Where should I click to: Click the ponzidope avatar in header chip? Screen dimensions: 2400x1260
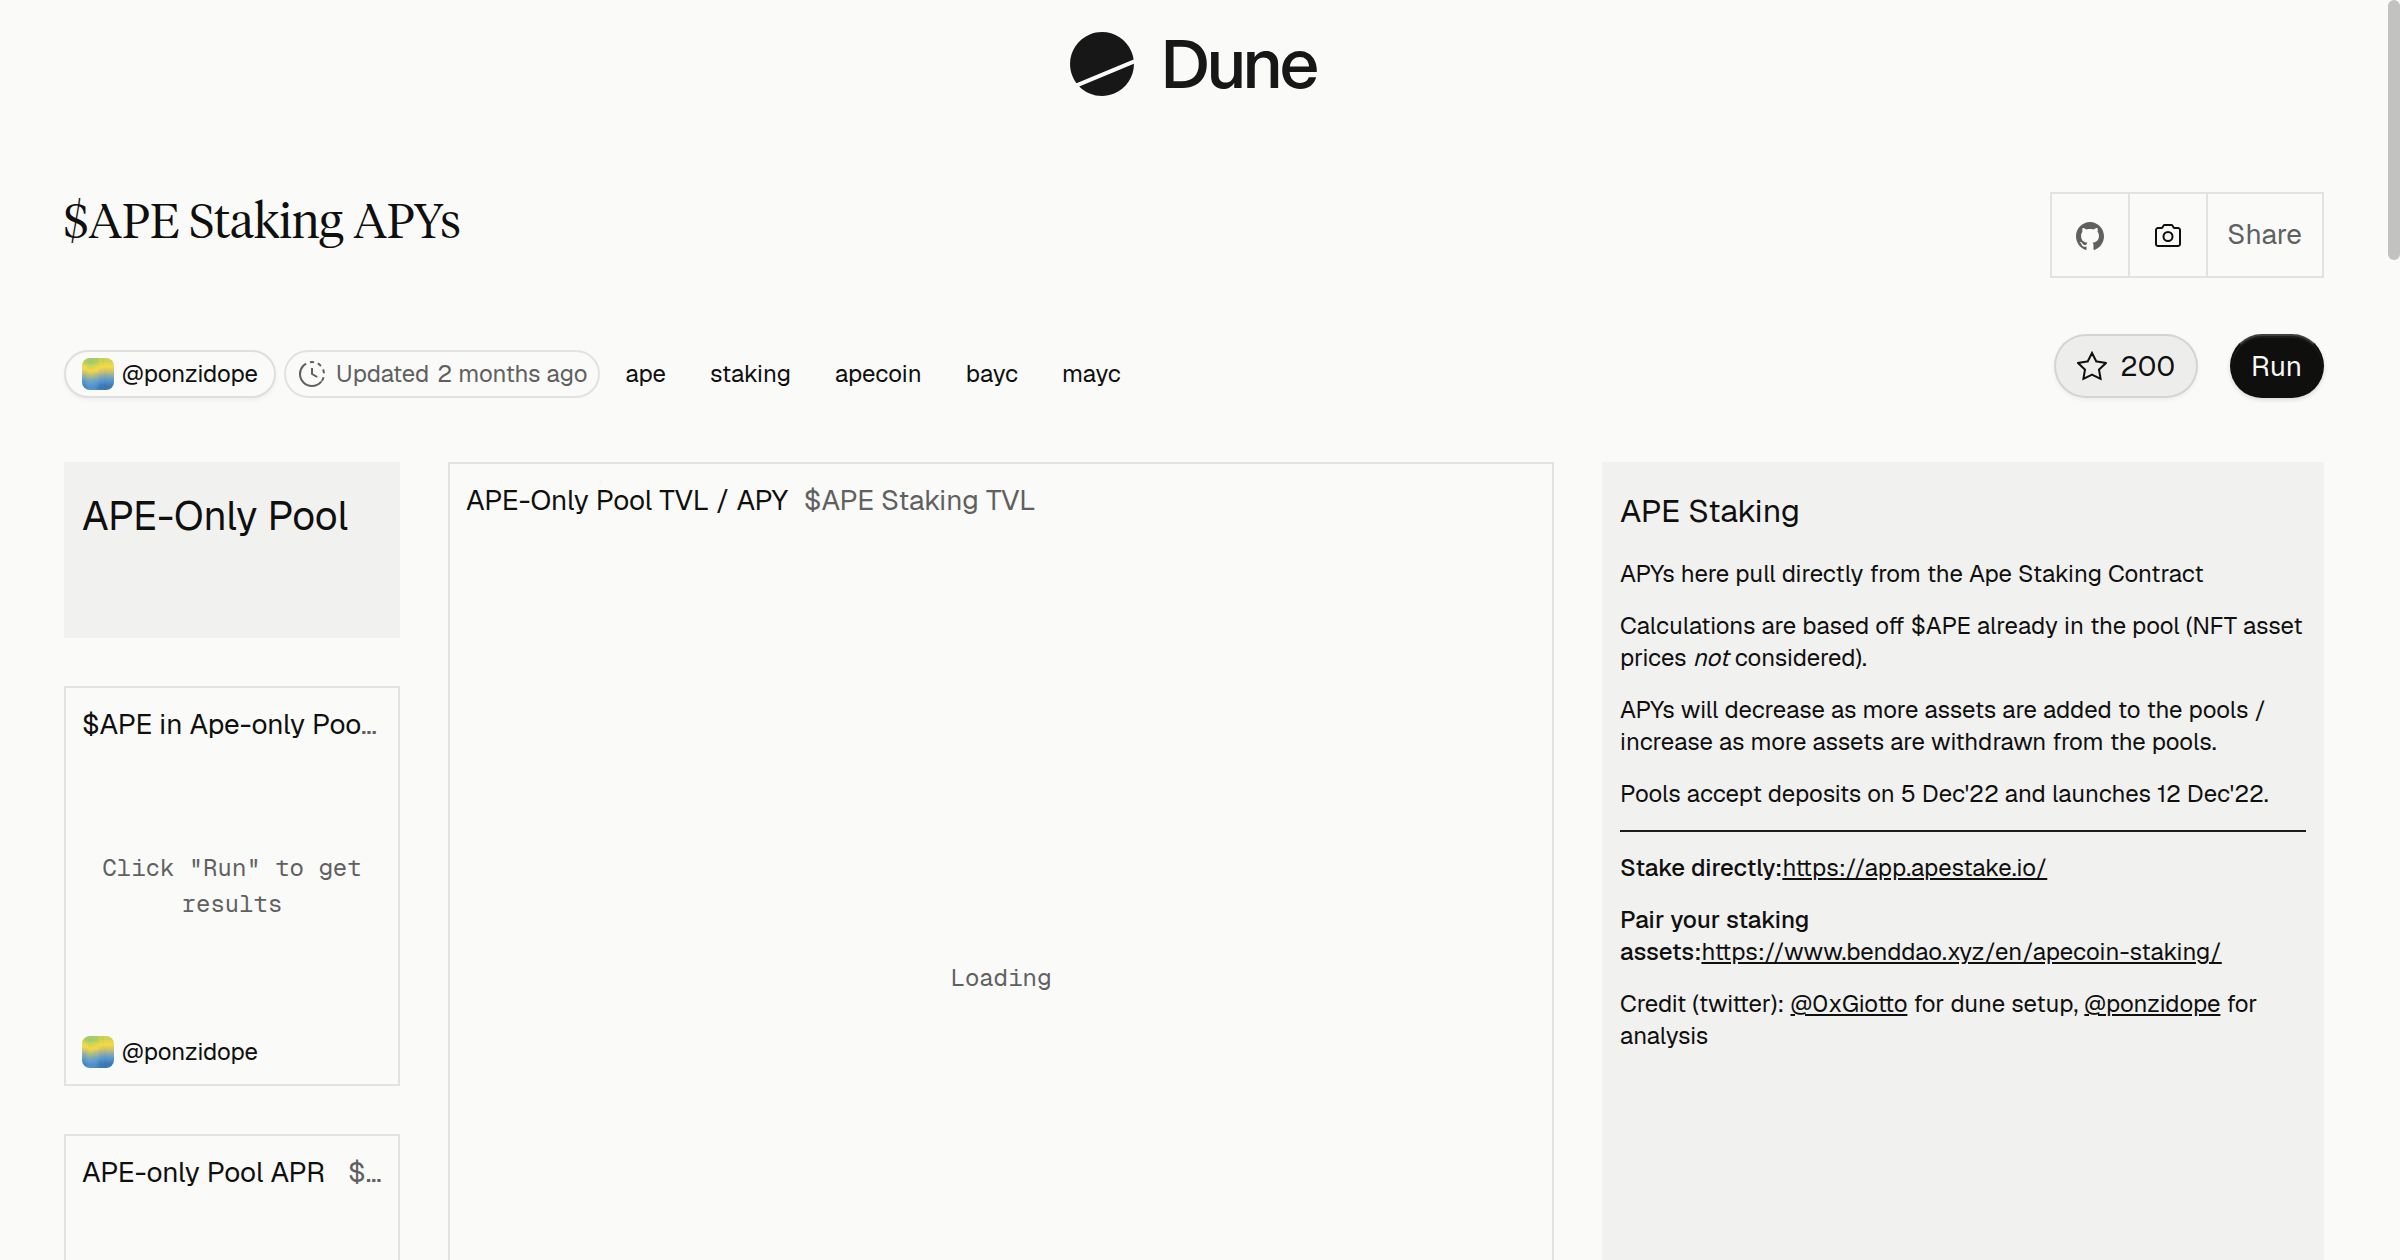pos(98,374)
